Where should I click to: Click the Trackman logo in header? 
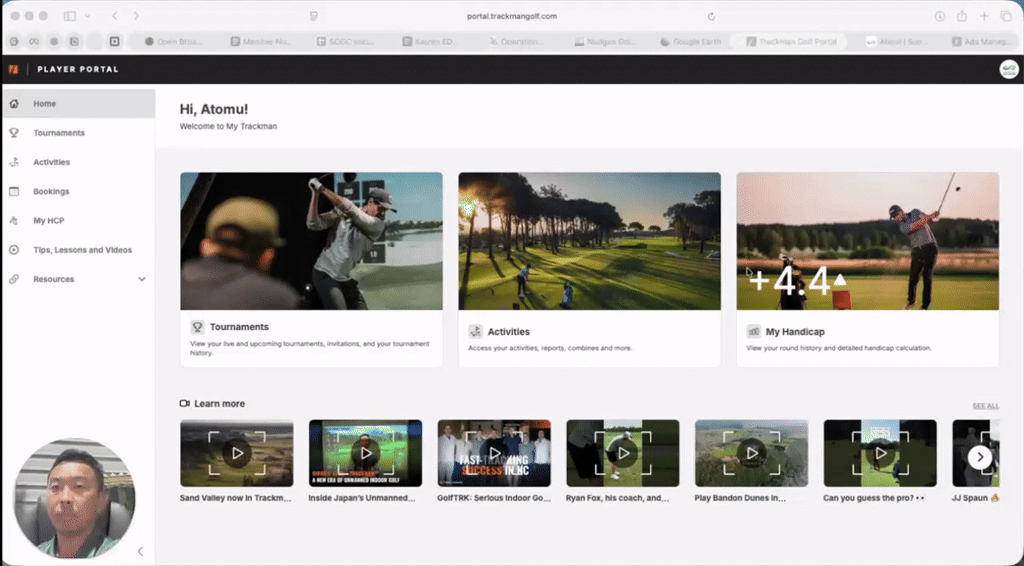tap(14, 69)
